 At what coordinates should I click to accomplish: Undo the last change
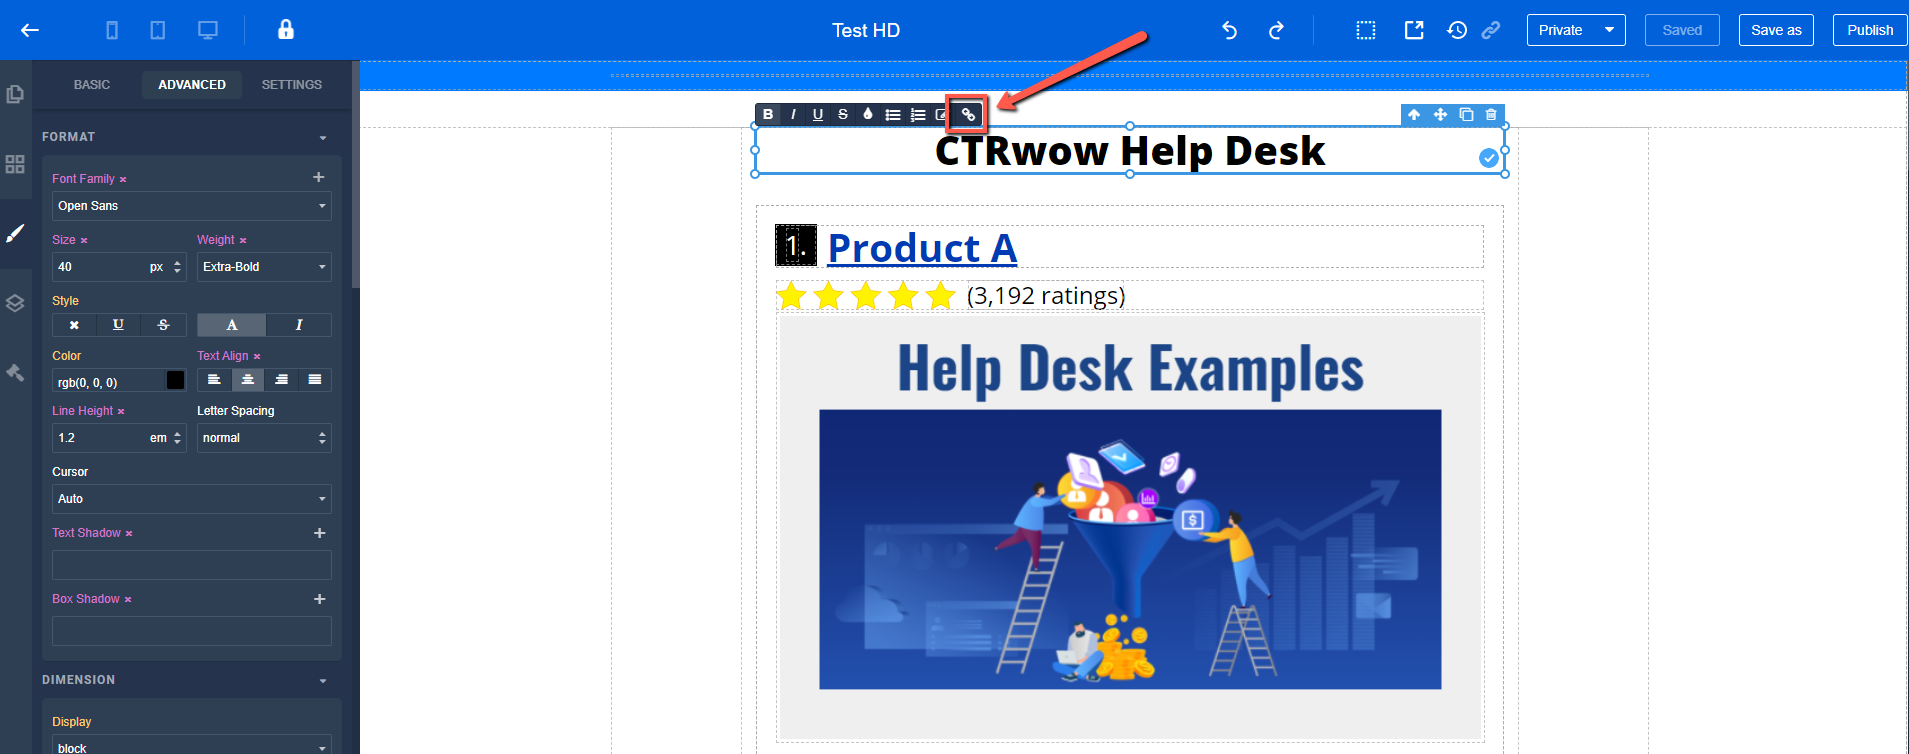click(x=1230, y=30)
